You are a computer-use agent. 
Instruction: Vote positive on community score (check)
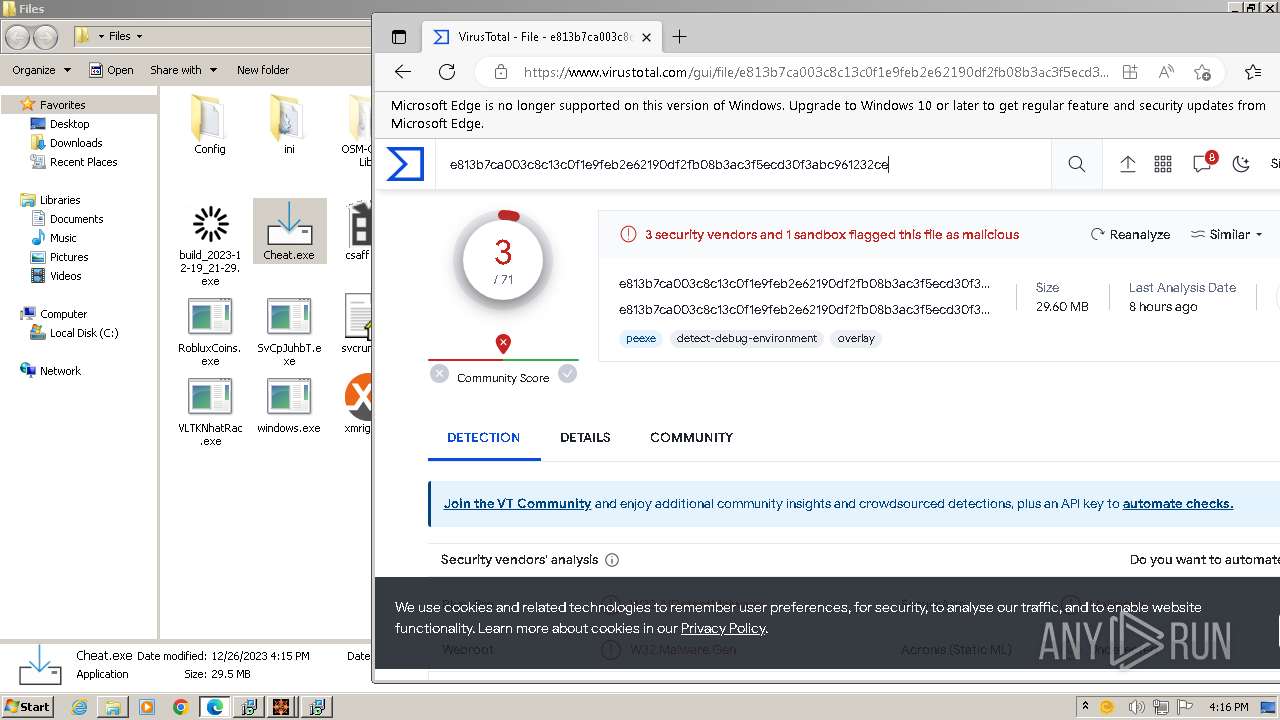(568, 374)
